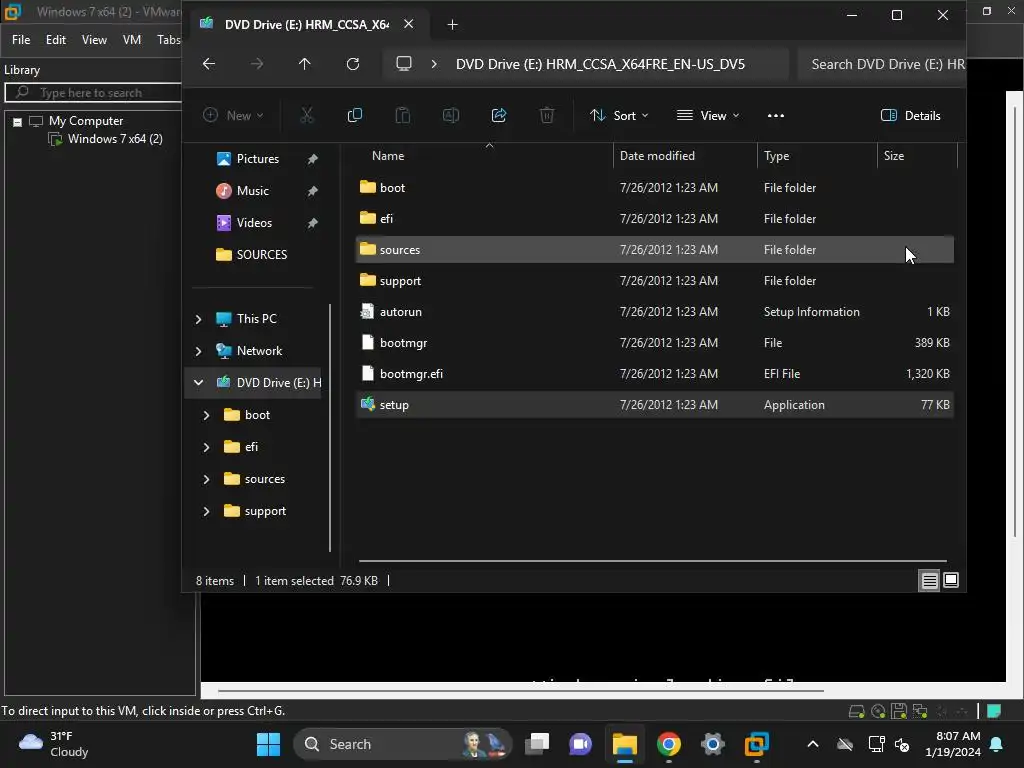Select the autorun setup information file
This screenshot has height=768, width=1024.
(x=654, y=312)
